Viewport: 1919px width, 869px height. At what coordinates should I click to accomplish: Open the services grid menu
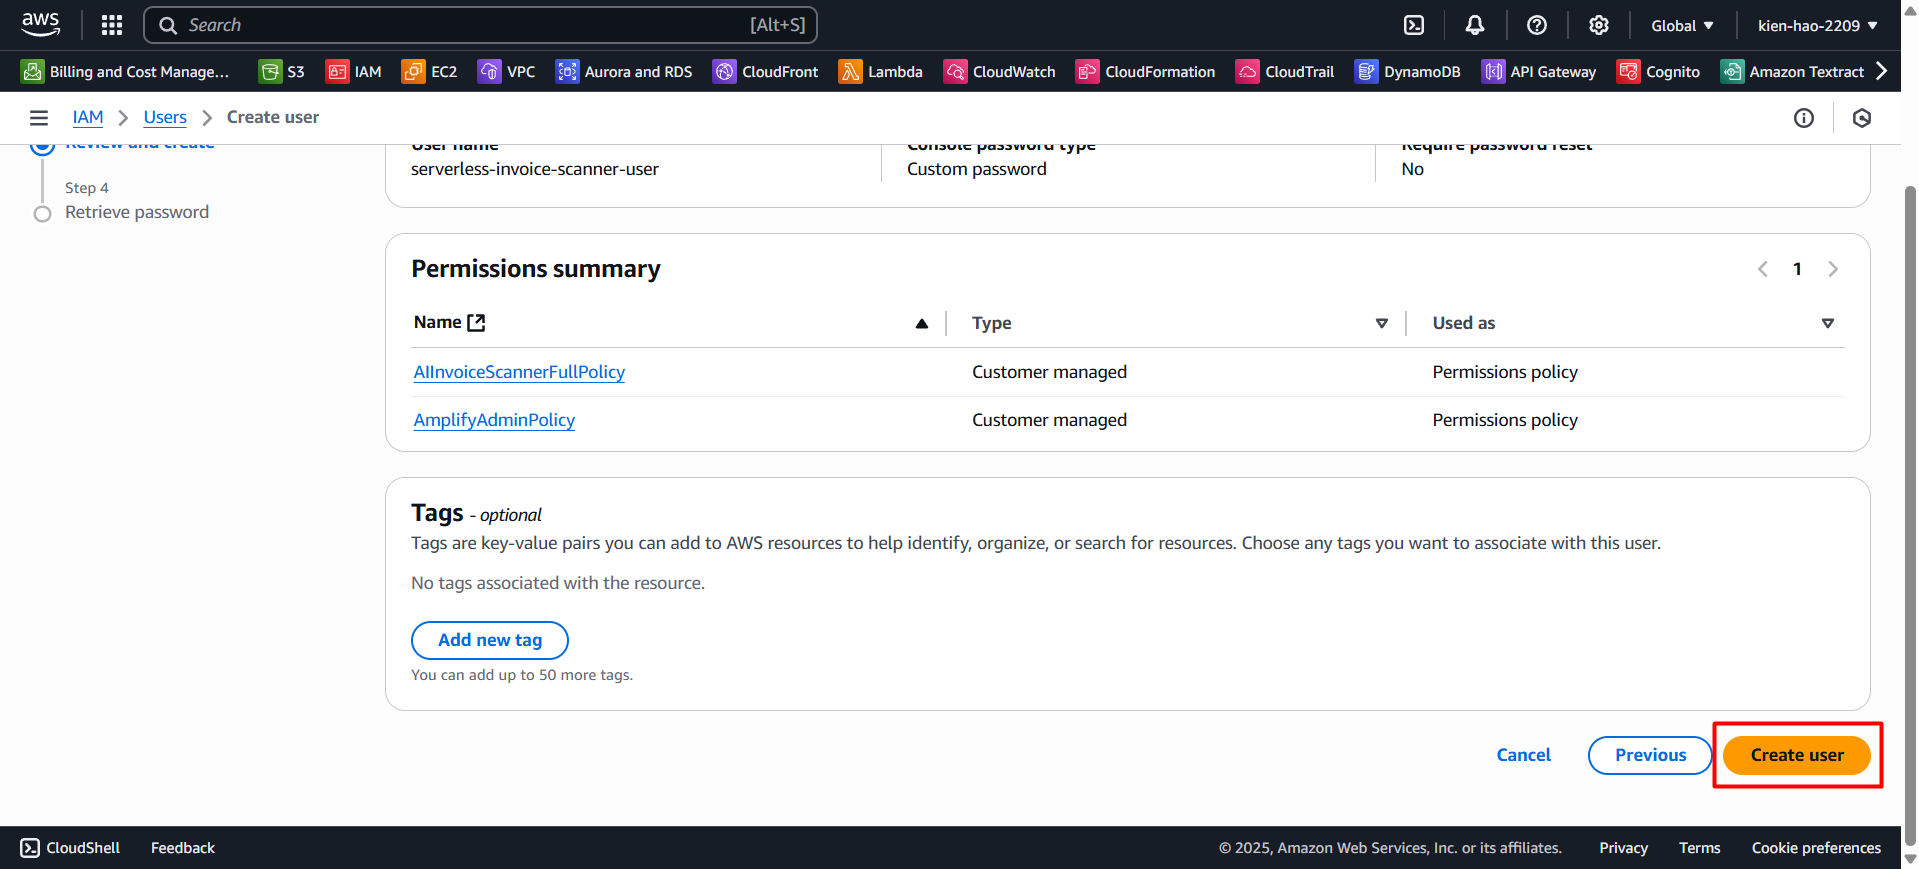(112, 25)
